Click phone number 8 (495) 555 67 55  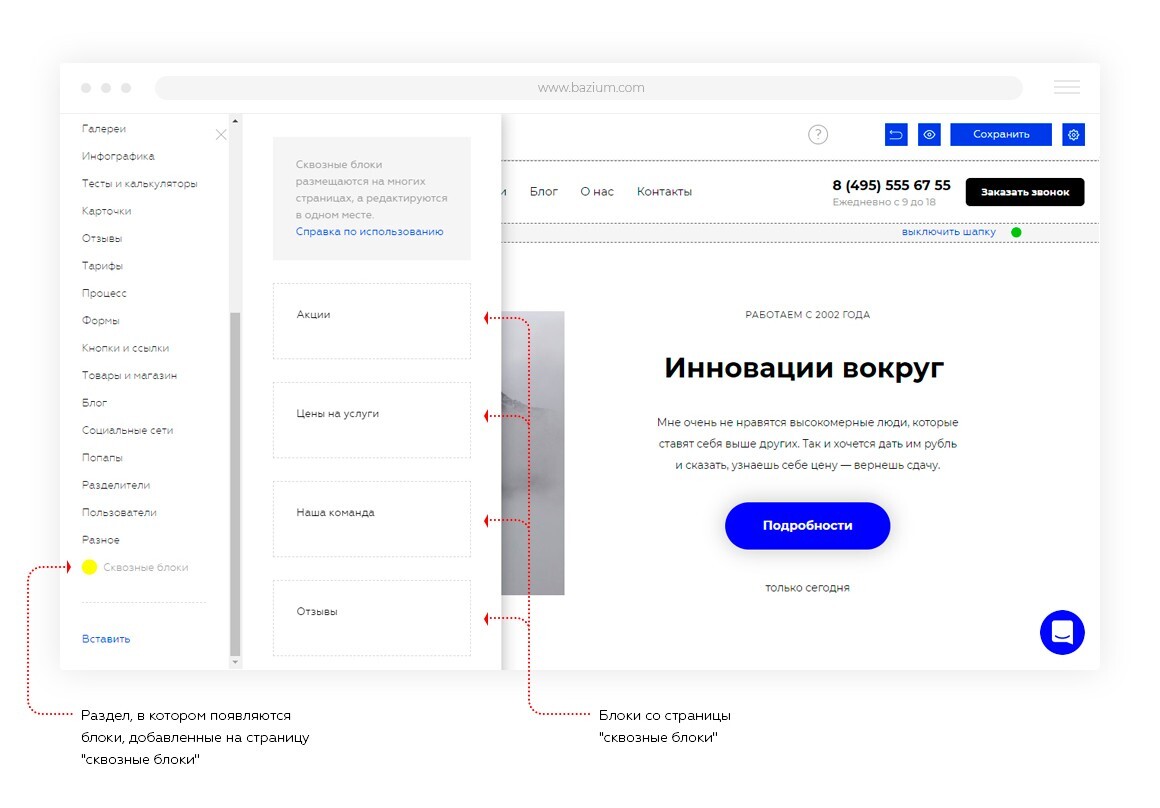pyautogui.click(x=891, y=185)
